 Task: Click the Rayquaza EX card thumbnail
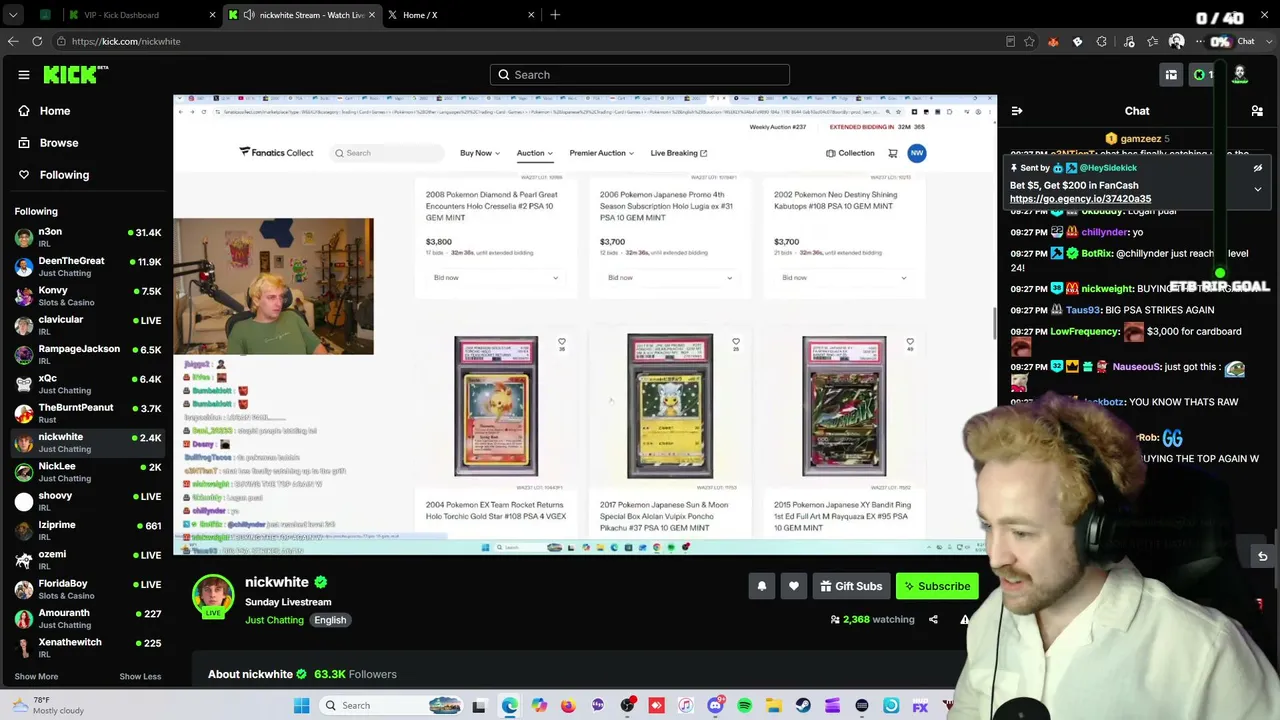(844, 406)
